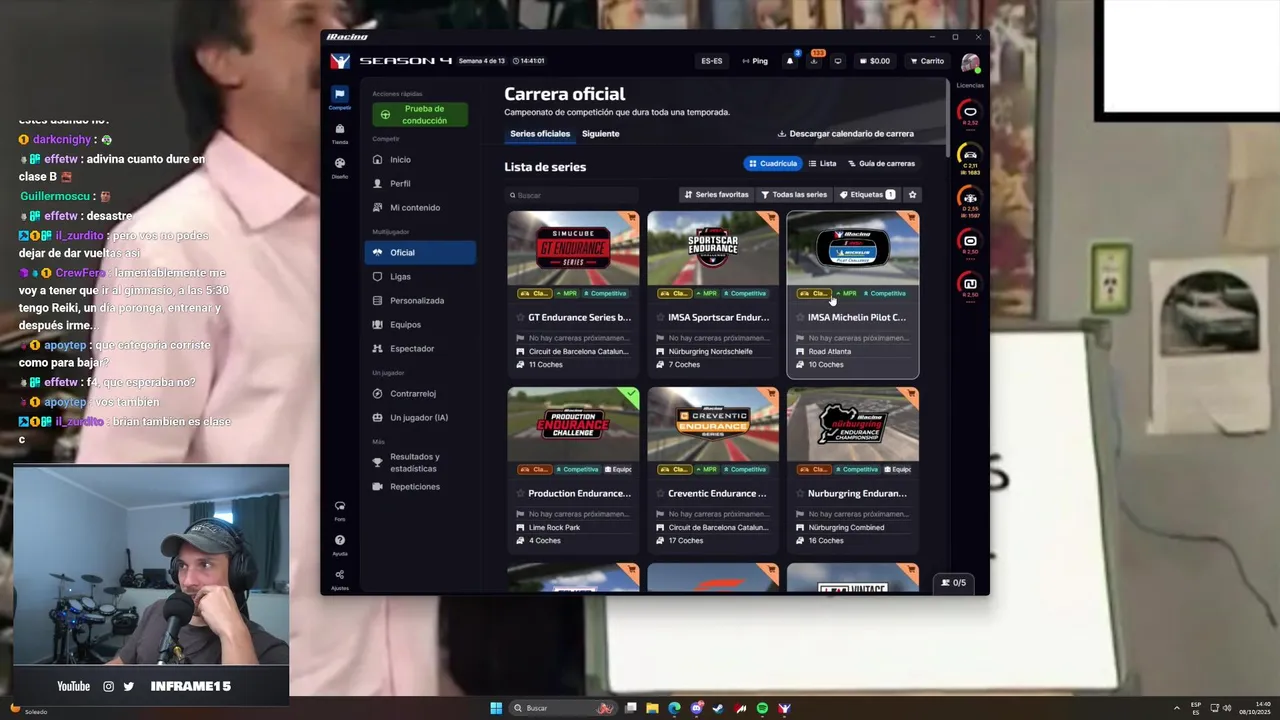The height and width of the screenshot is (720, 1280).
Task: Open Steam from the taskbar
Action: pyautogui.click(x=718, y=708)
